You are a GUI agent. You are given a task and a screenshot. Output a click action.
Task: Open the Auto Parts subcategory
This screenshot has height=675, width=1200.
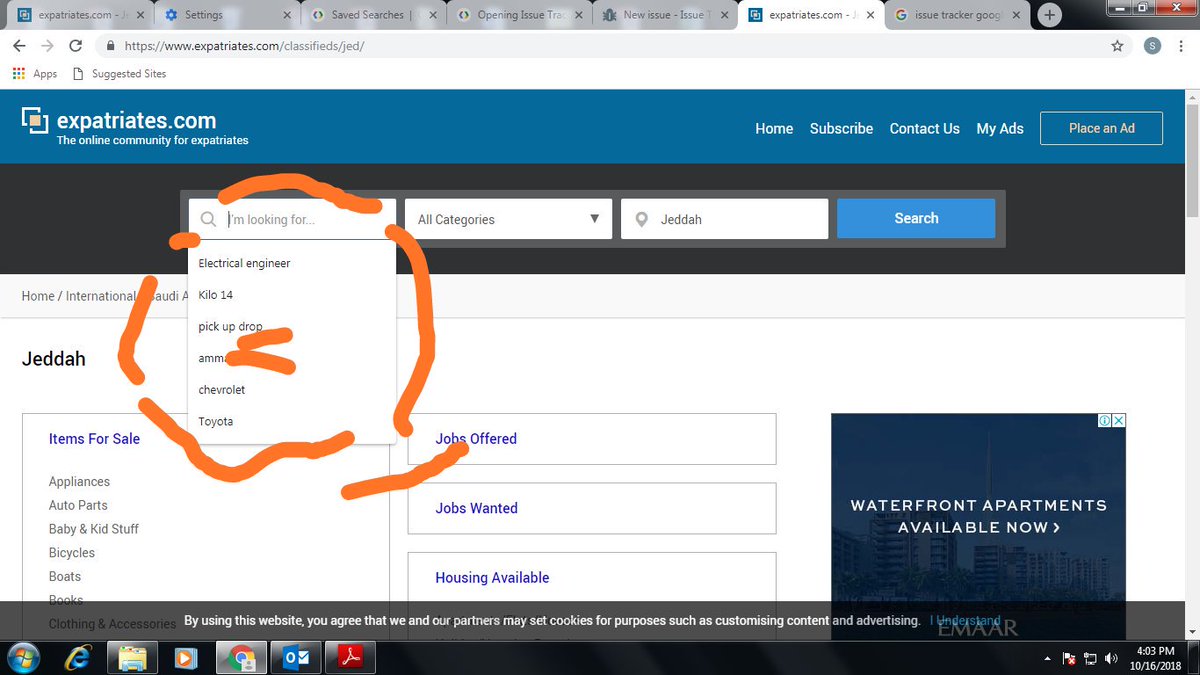coord(78,505)
